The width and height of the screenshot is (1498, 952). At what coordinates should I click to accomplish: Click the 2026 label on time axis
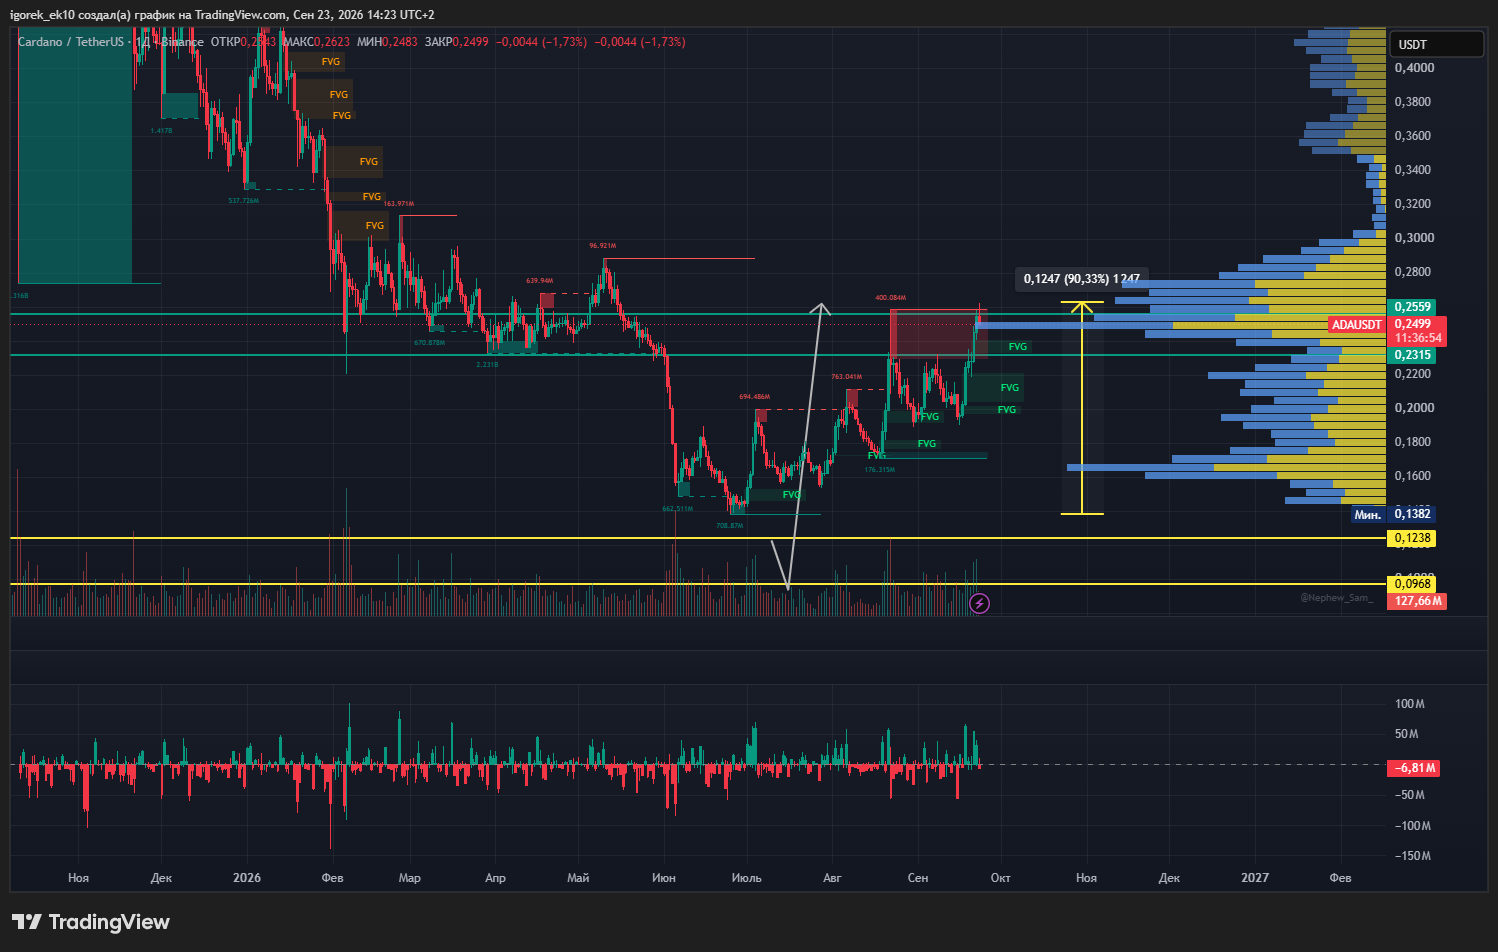tap(246, 878)
